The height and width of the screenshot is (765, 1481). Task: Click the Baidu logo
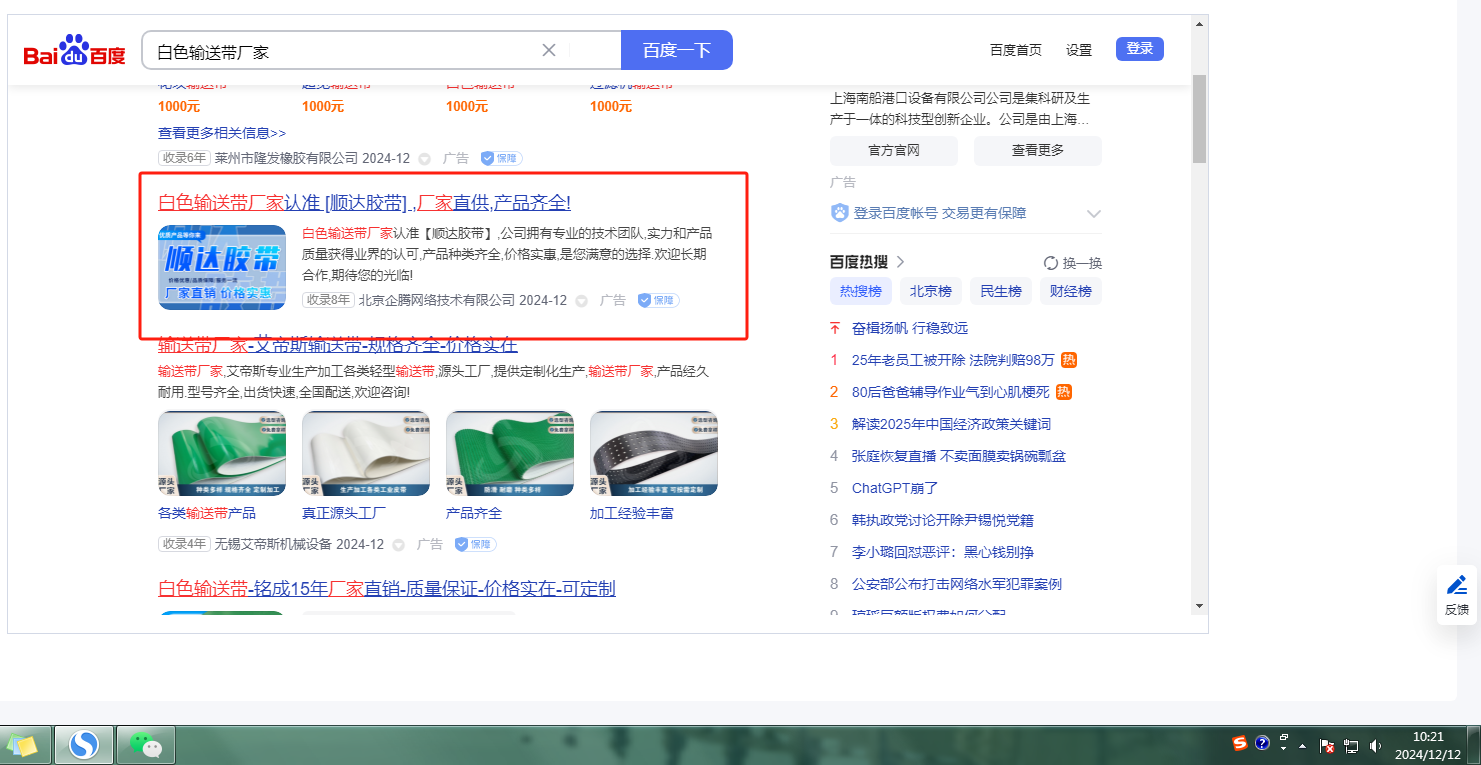[x=75, y=50]
